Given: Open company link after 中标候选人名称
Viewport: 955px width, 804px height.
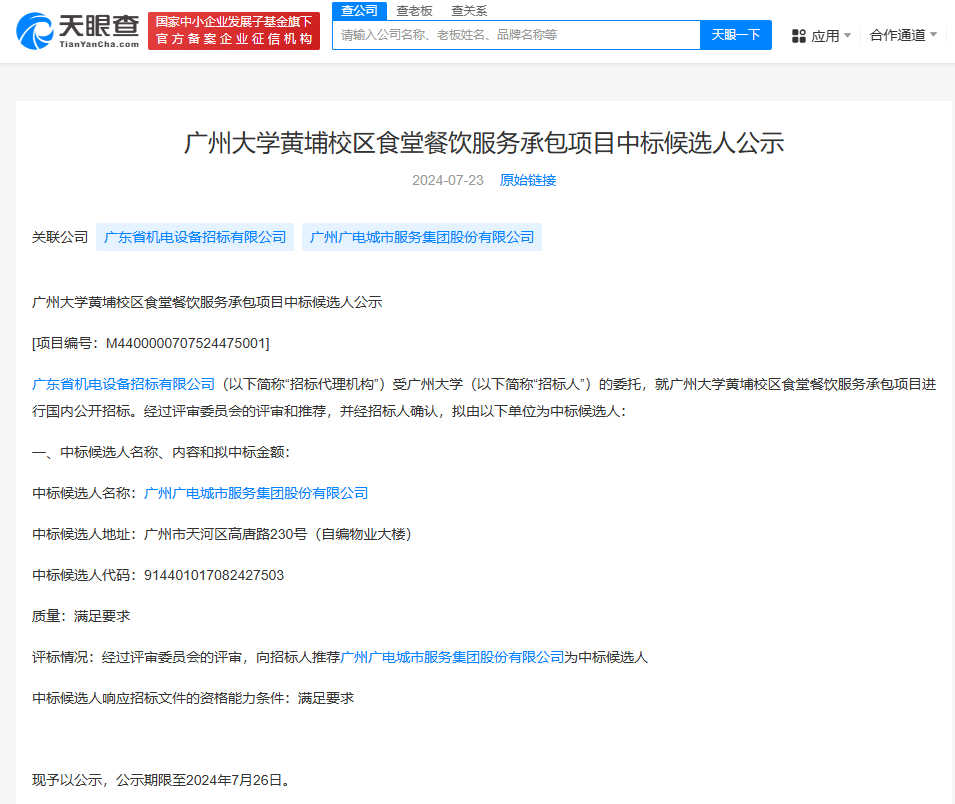Looking at the screenshot, I should 256,493.
